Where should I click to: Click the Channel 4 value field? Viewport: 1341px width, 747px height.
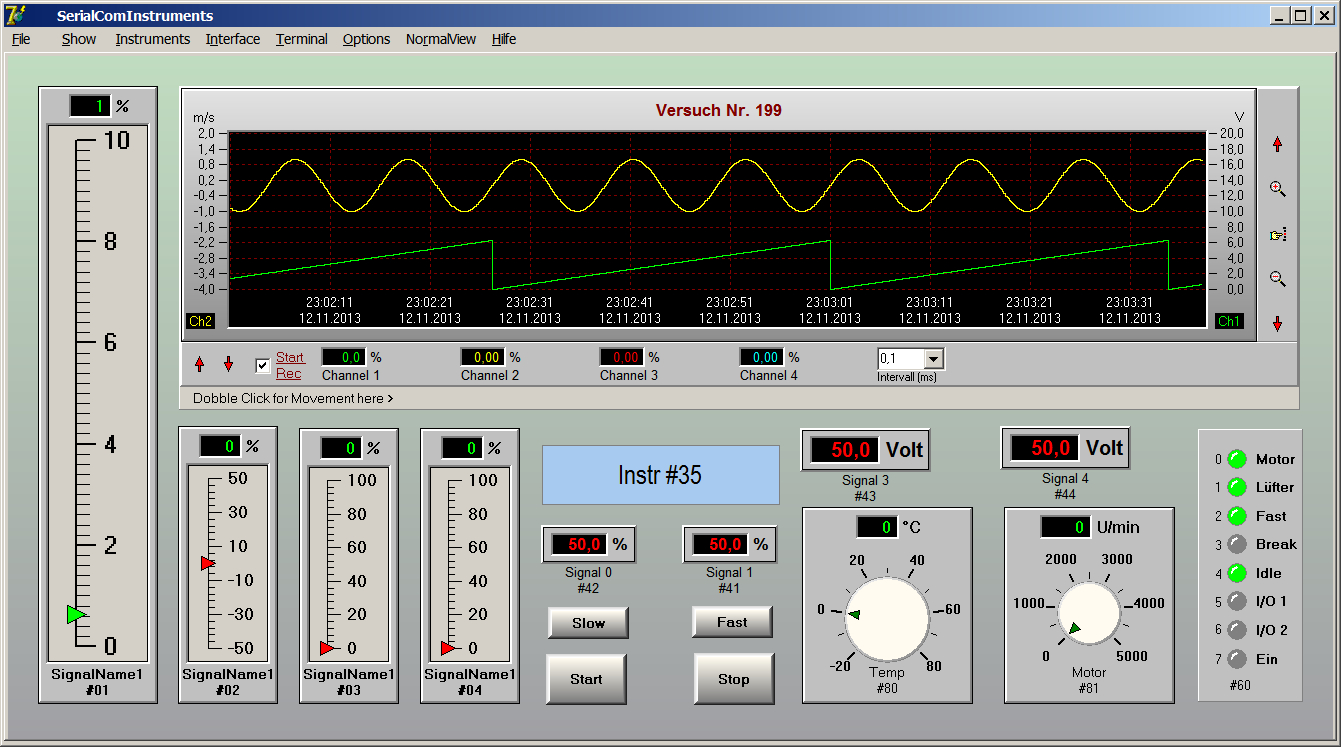(x=762, y=357)
